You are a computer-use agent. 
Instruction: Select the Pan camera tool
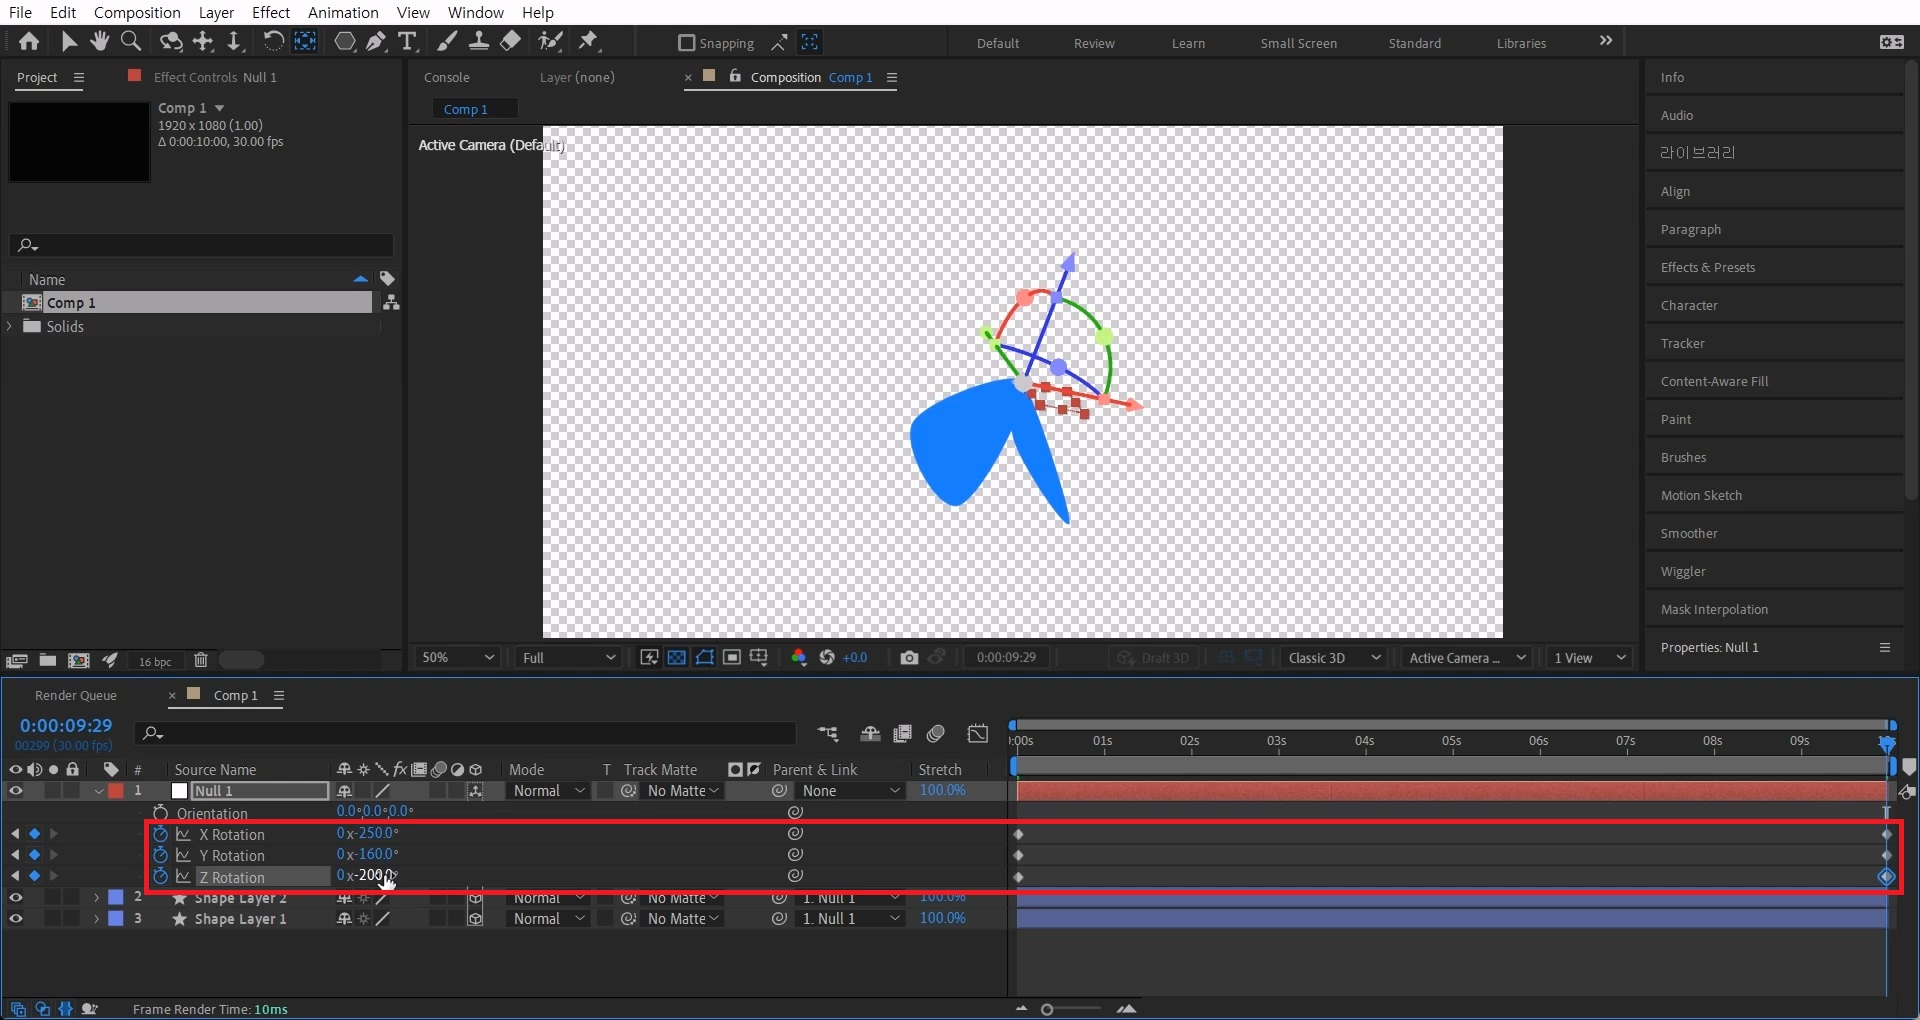[203, 41]
